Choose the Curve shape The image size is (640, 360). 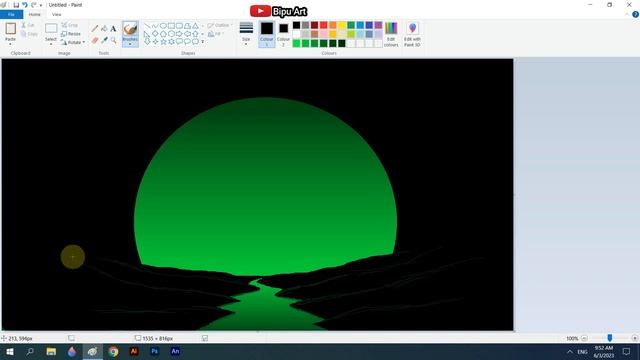pos(155,26)
